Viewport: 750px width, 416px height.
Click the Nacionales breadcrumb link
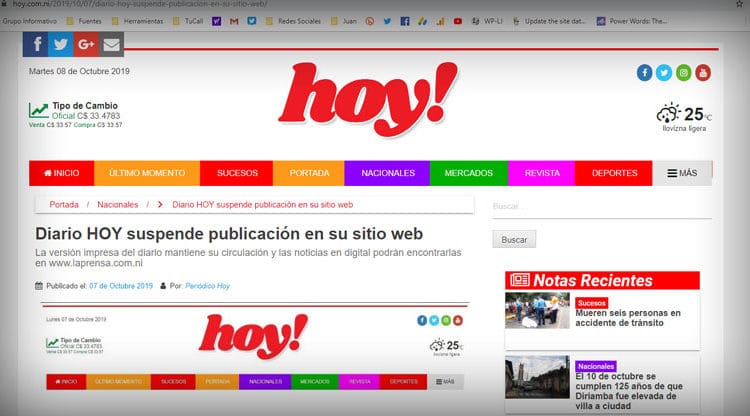[118, 205]
